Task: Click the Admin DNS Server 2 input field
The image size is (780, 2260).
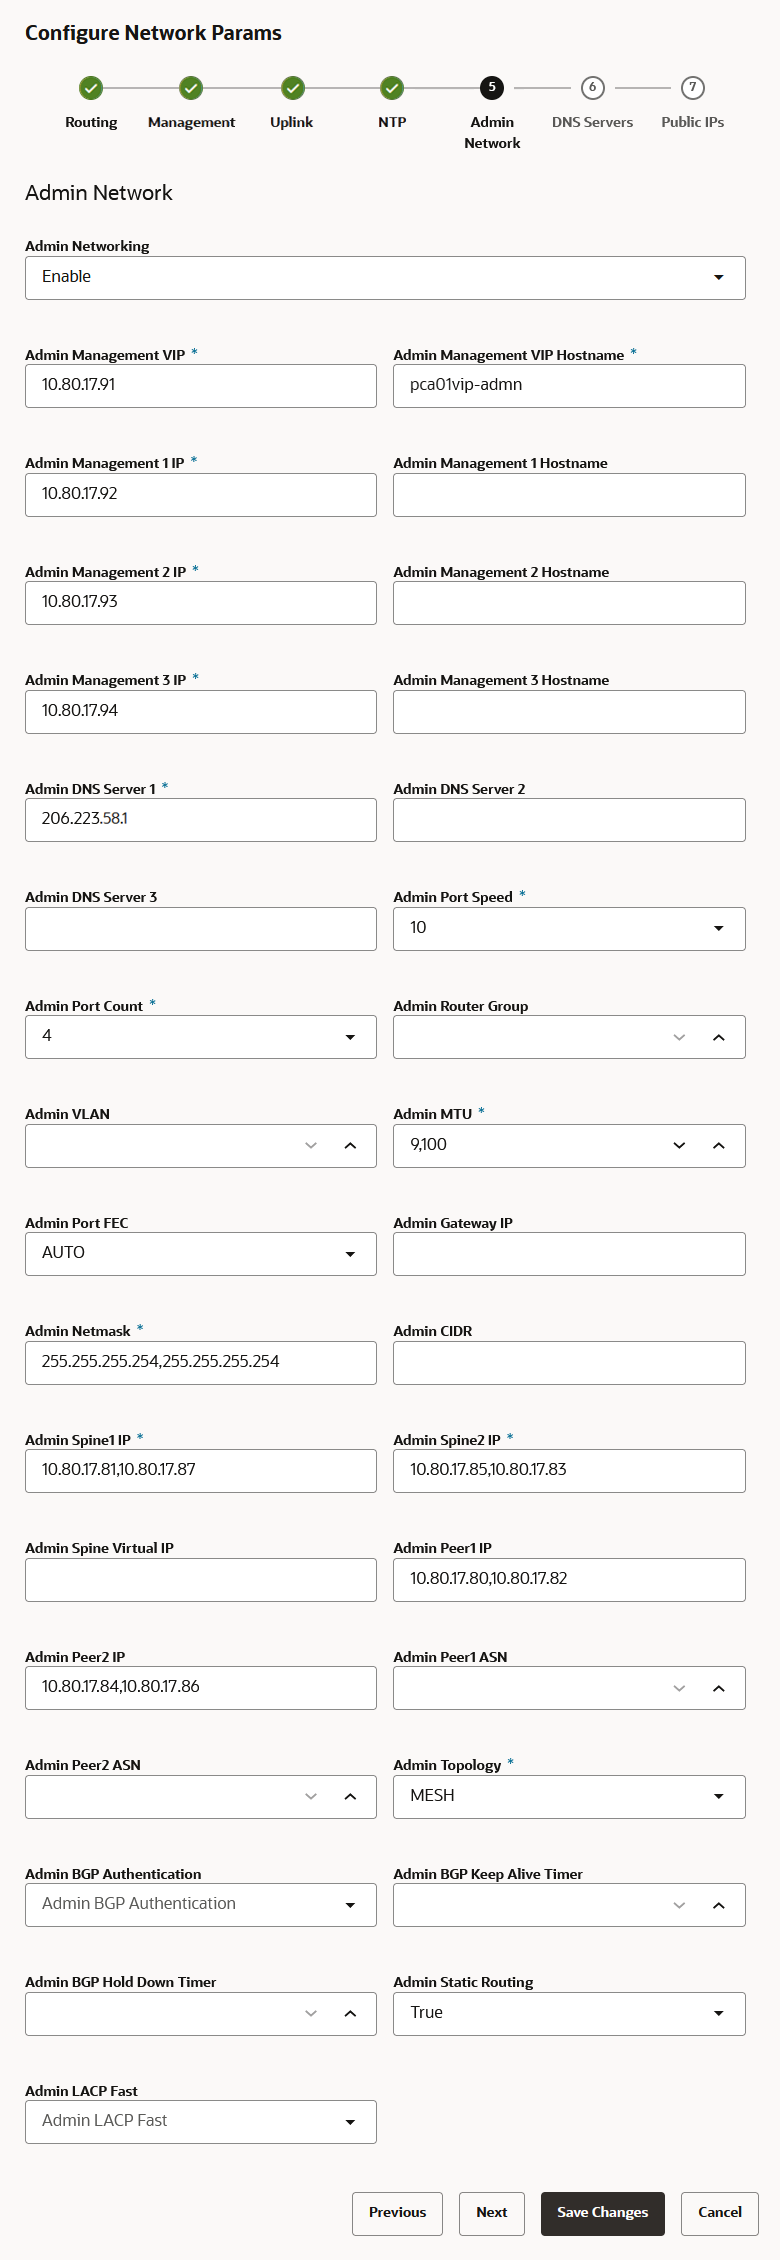Action: 569,819
